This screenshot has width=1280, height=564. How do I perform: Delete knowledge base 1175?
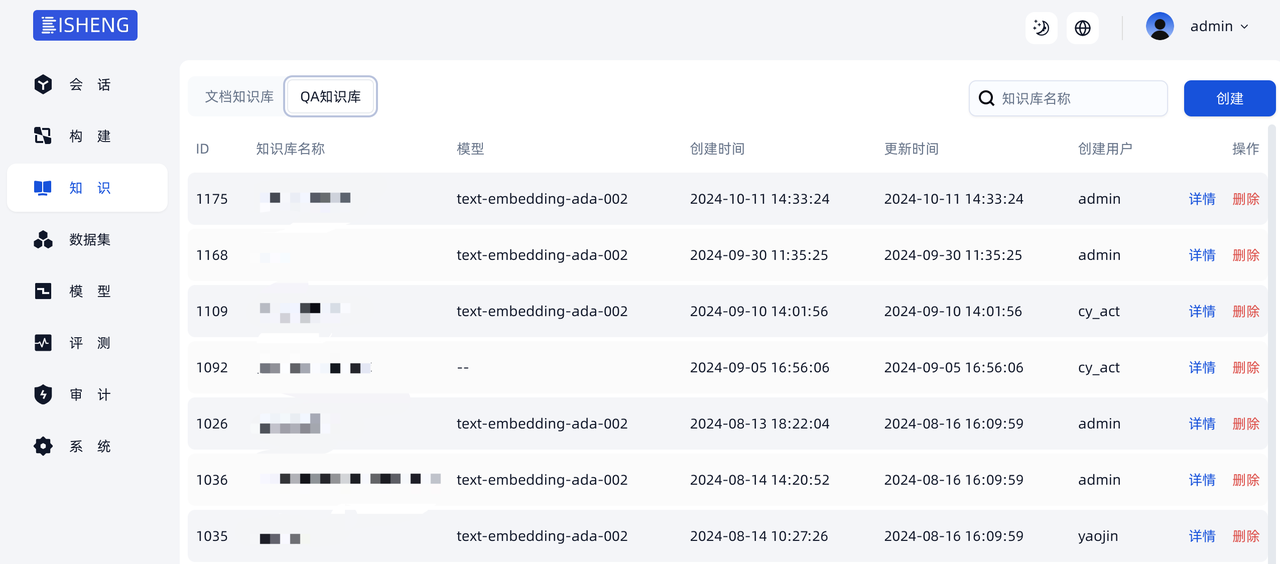click(x=1246, y=199)
